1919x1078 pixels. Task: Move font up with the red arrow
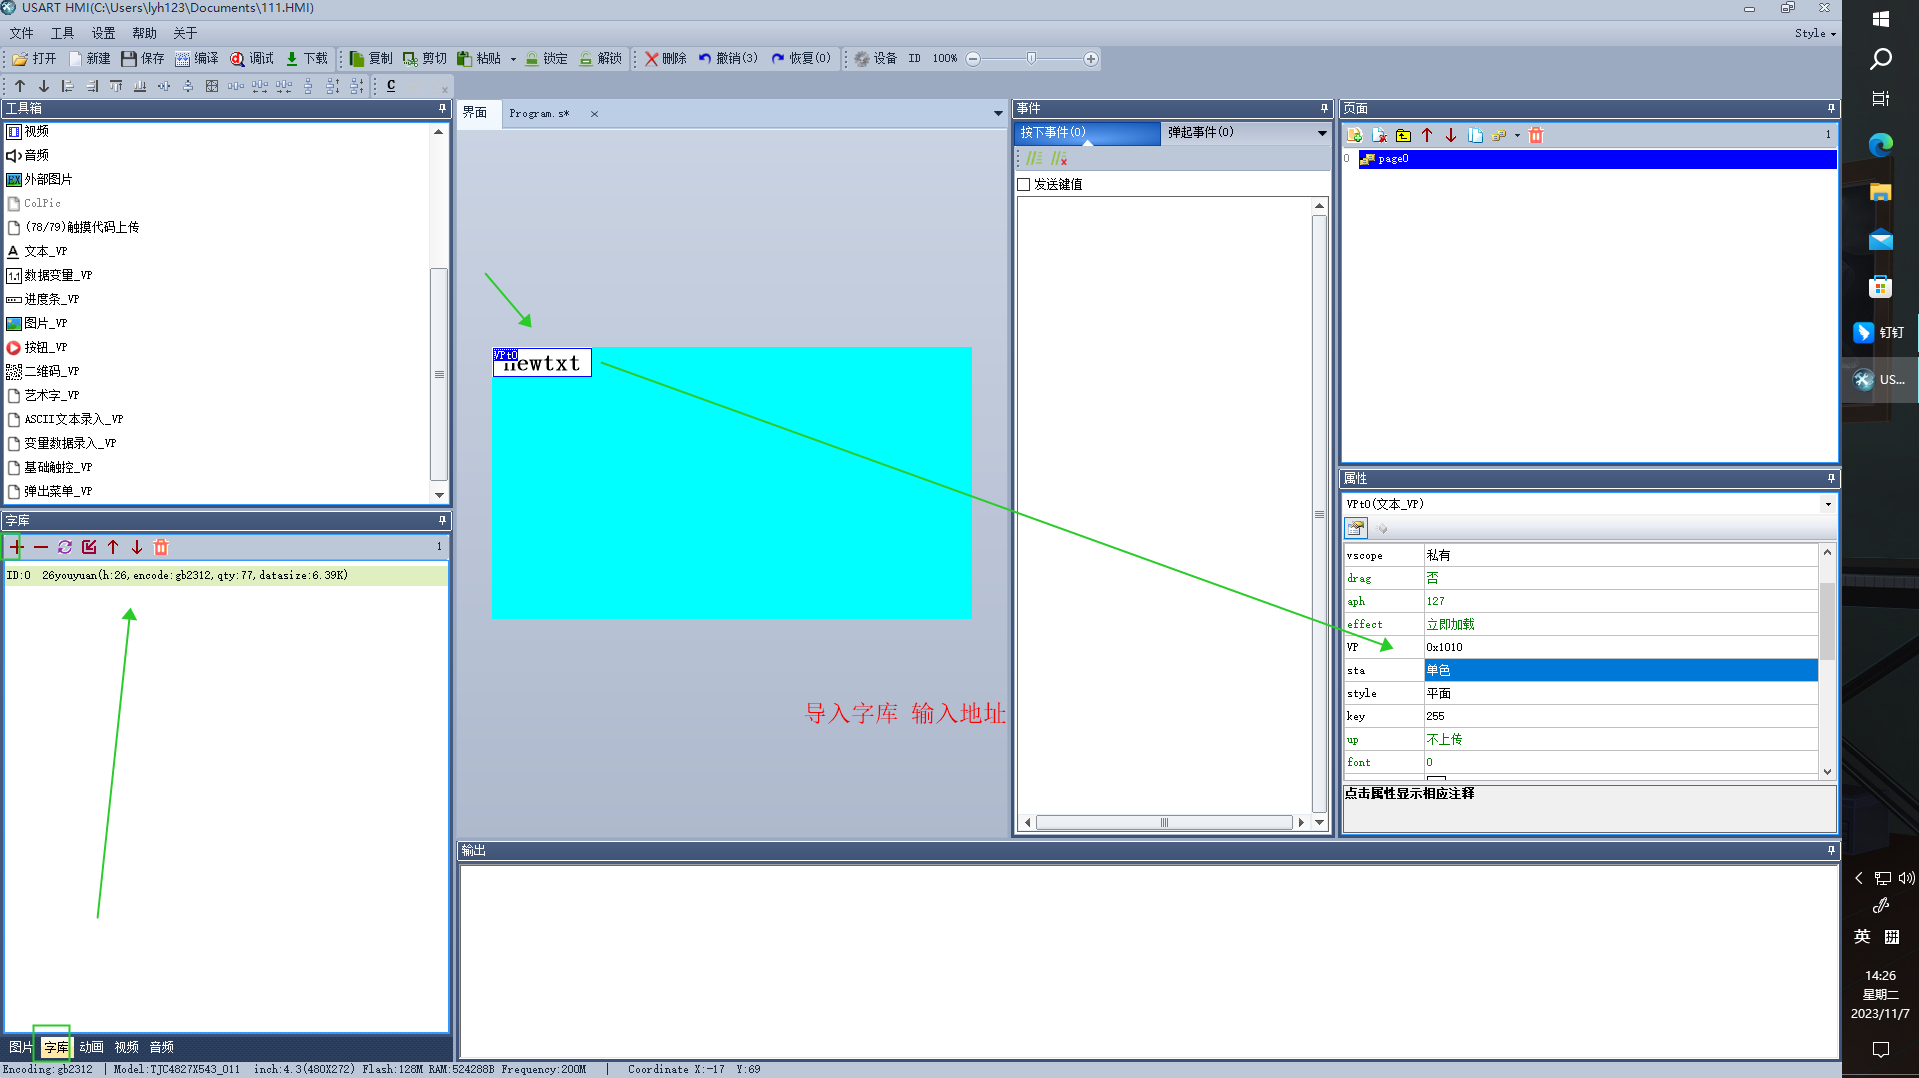(113, 547)
